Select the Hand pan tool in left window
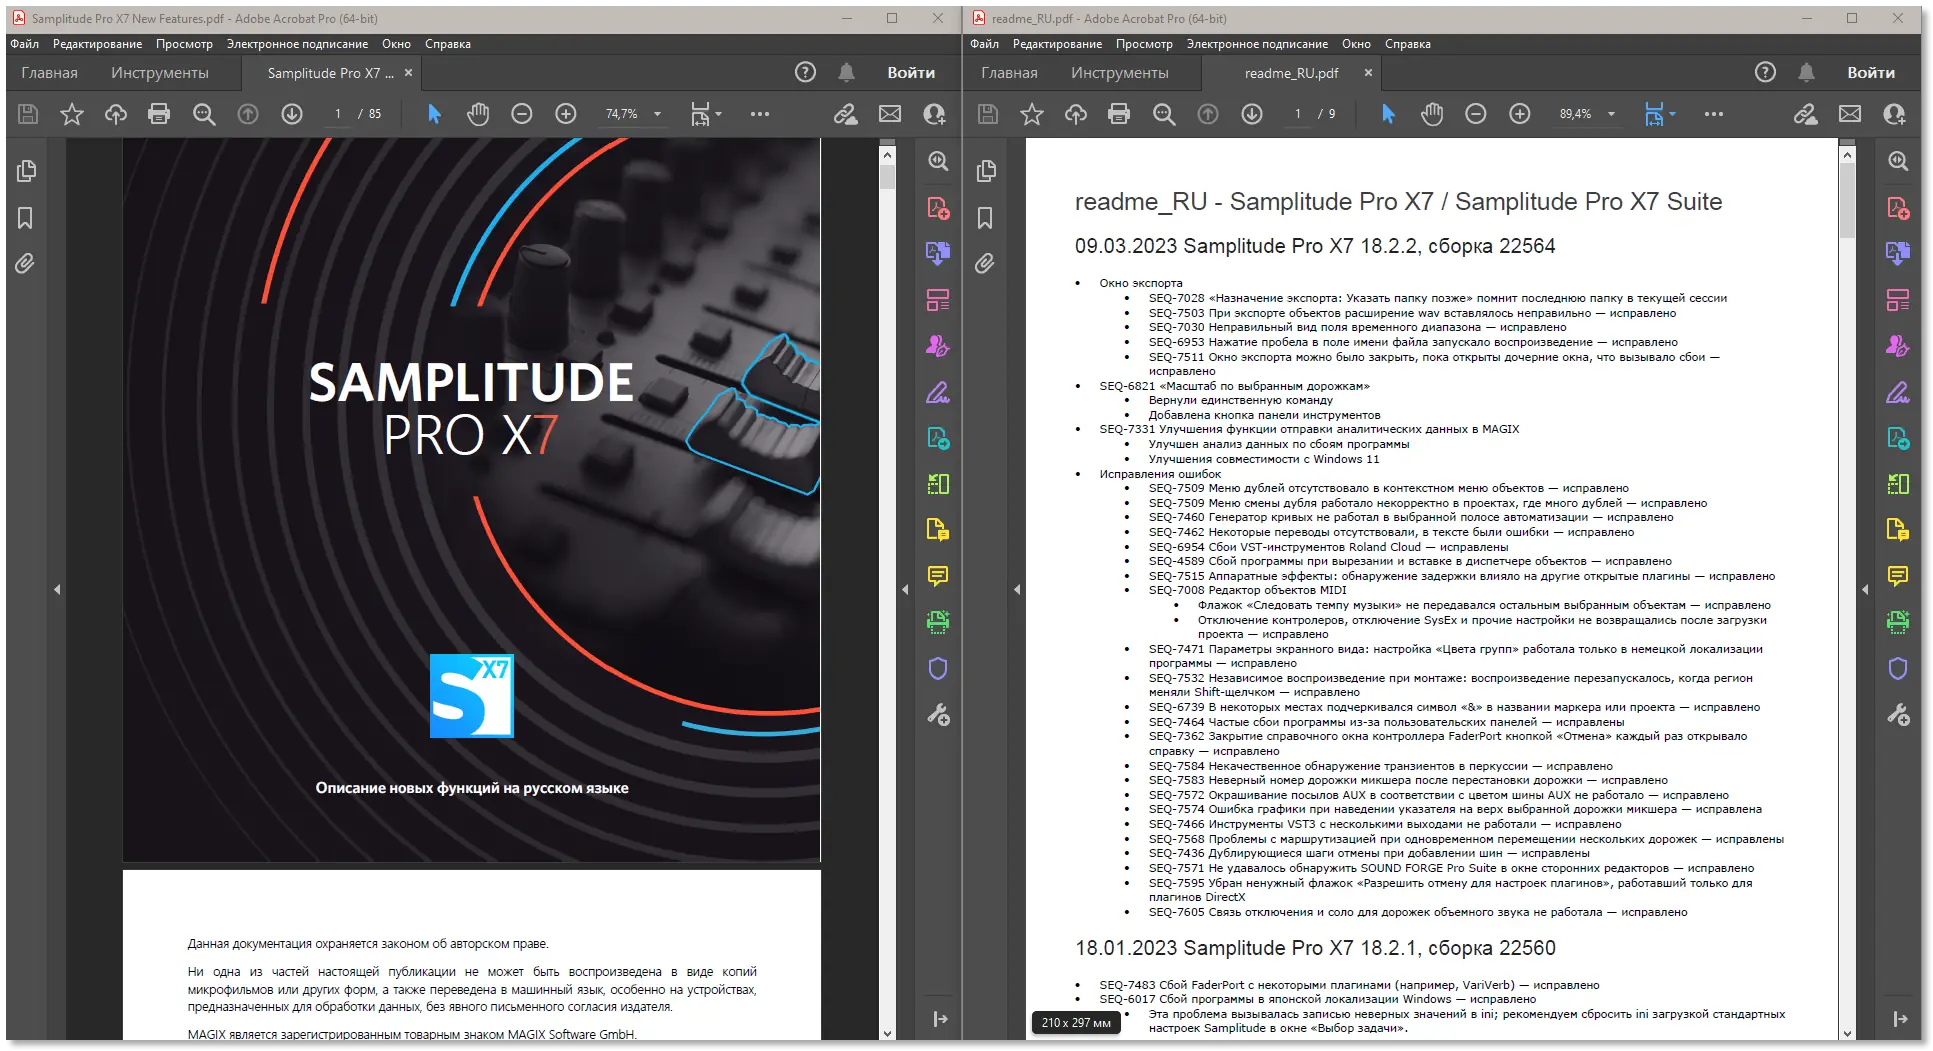Viewport: 1933px width, 1051px height. click(478, 114)
